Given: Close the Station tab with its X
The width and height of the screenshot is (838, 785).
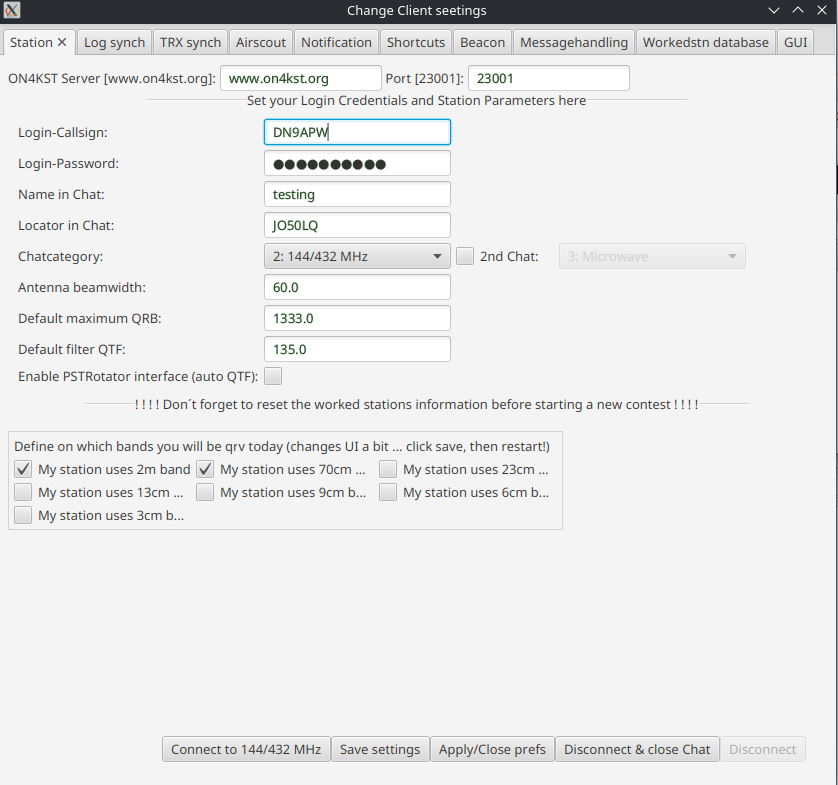Looking at the screenshot, I should 62,42.
